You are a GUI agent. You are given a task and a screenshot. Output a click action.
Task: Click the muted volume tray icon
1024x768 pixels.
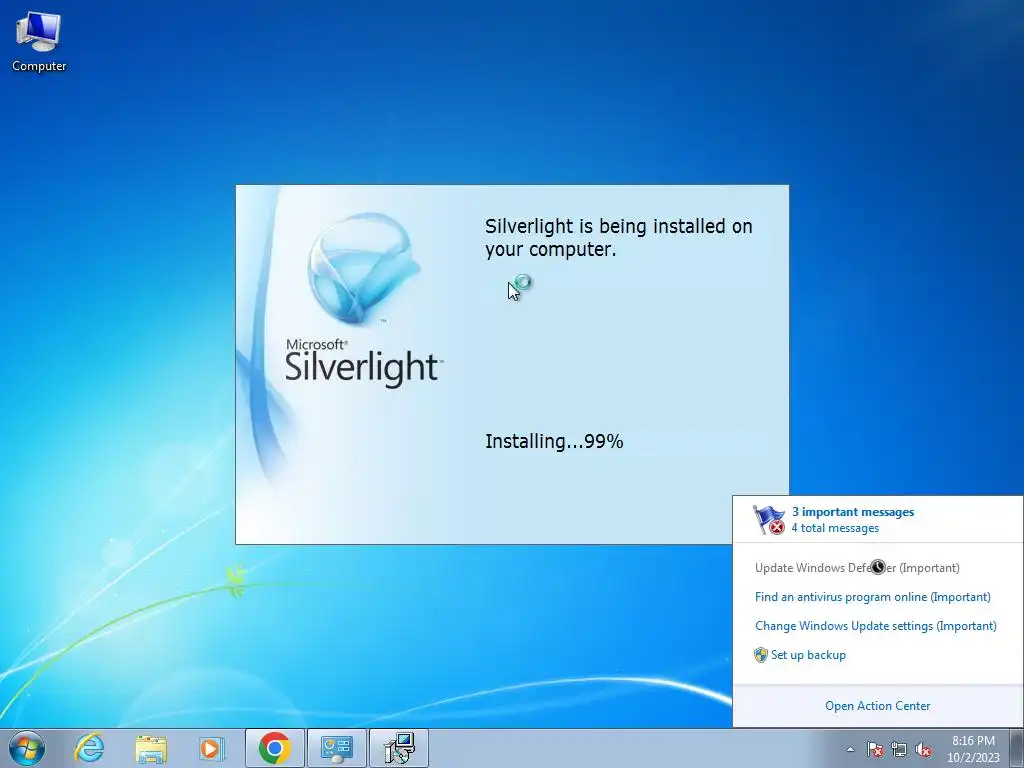(x=923, y=749)
